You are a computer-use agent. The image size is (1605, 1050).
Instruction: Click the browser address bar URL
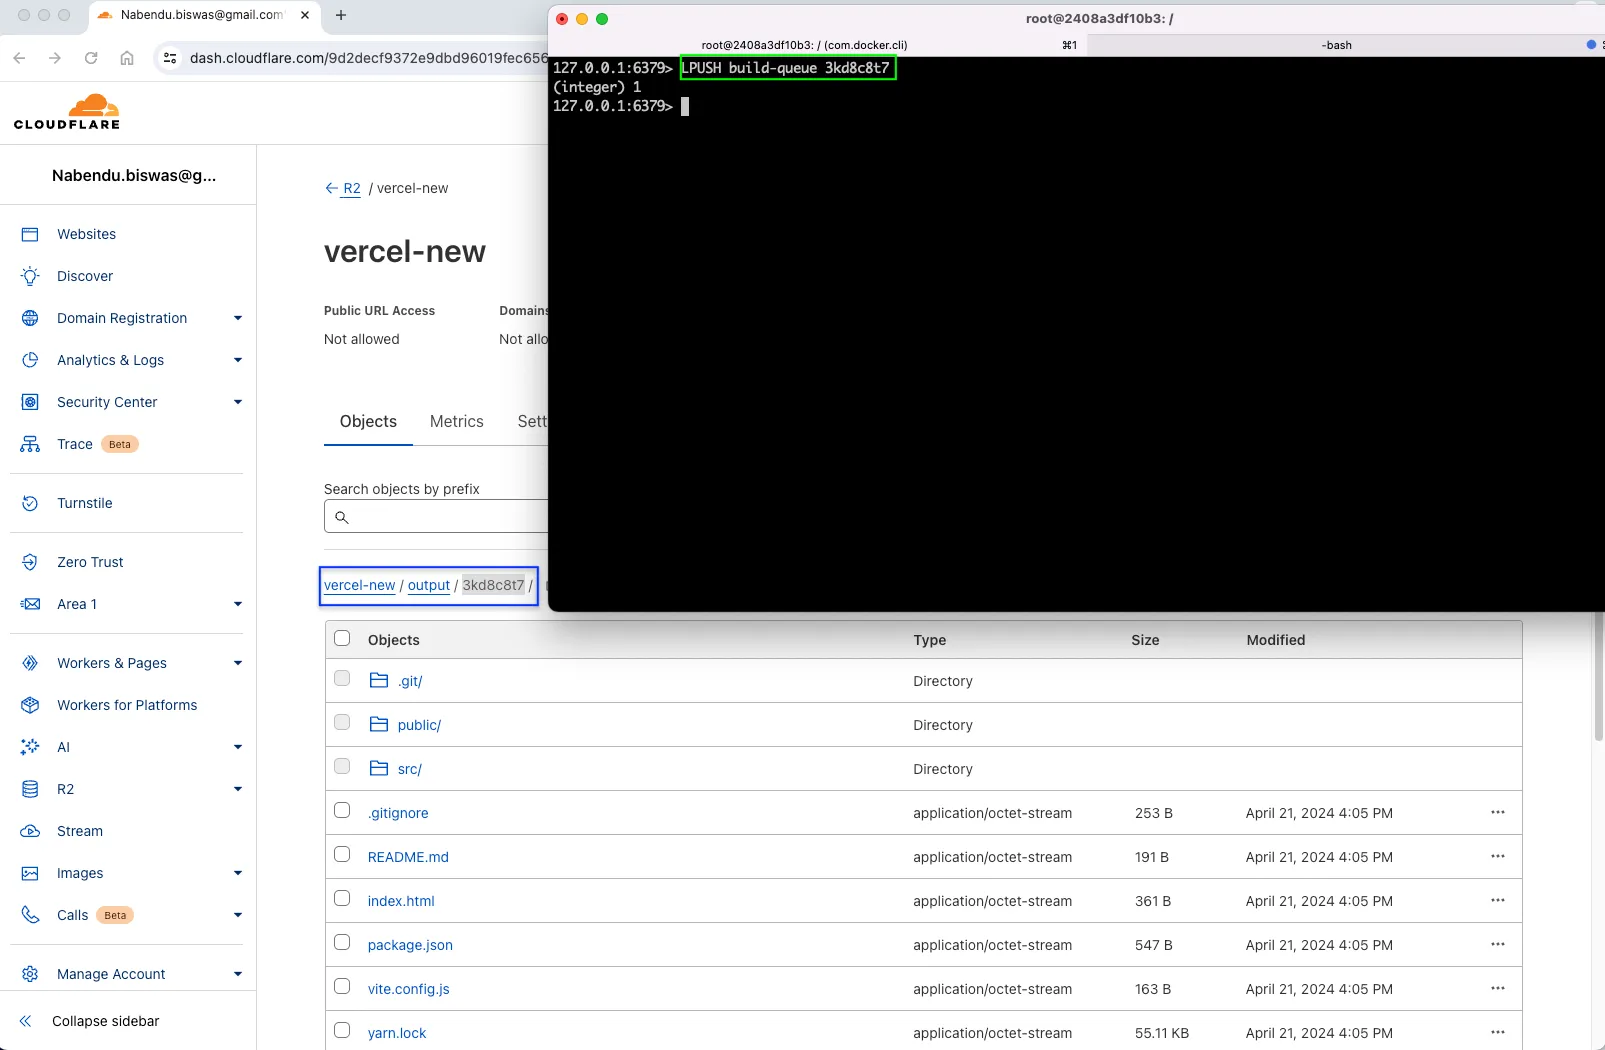click(x=368, y=58)
